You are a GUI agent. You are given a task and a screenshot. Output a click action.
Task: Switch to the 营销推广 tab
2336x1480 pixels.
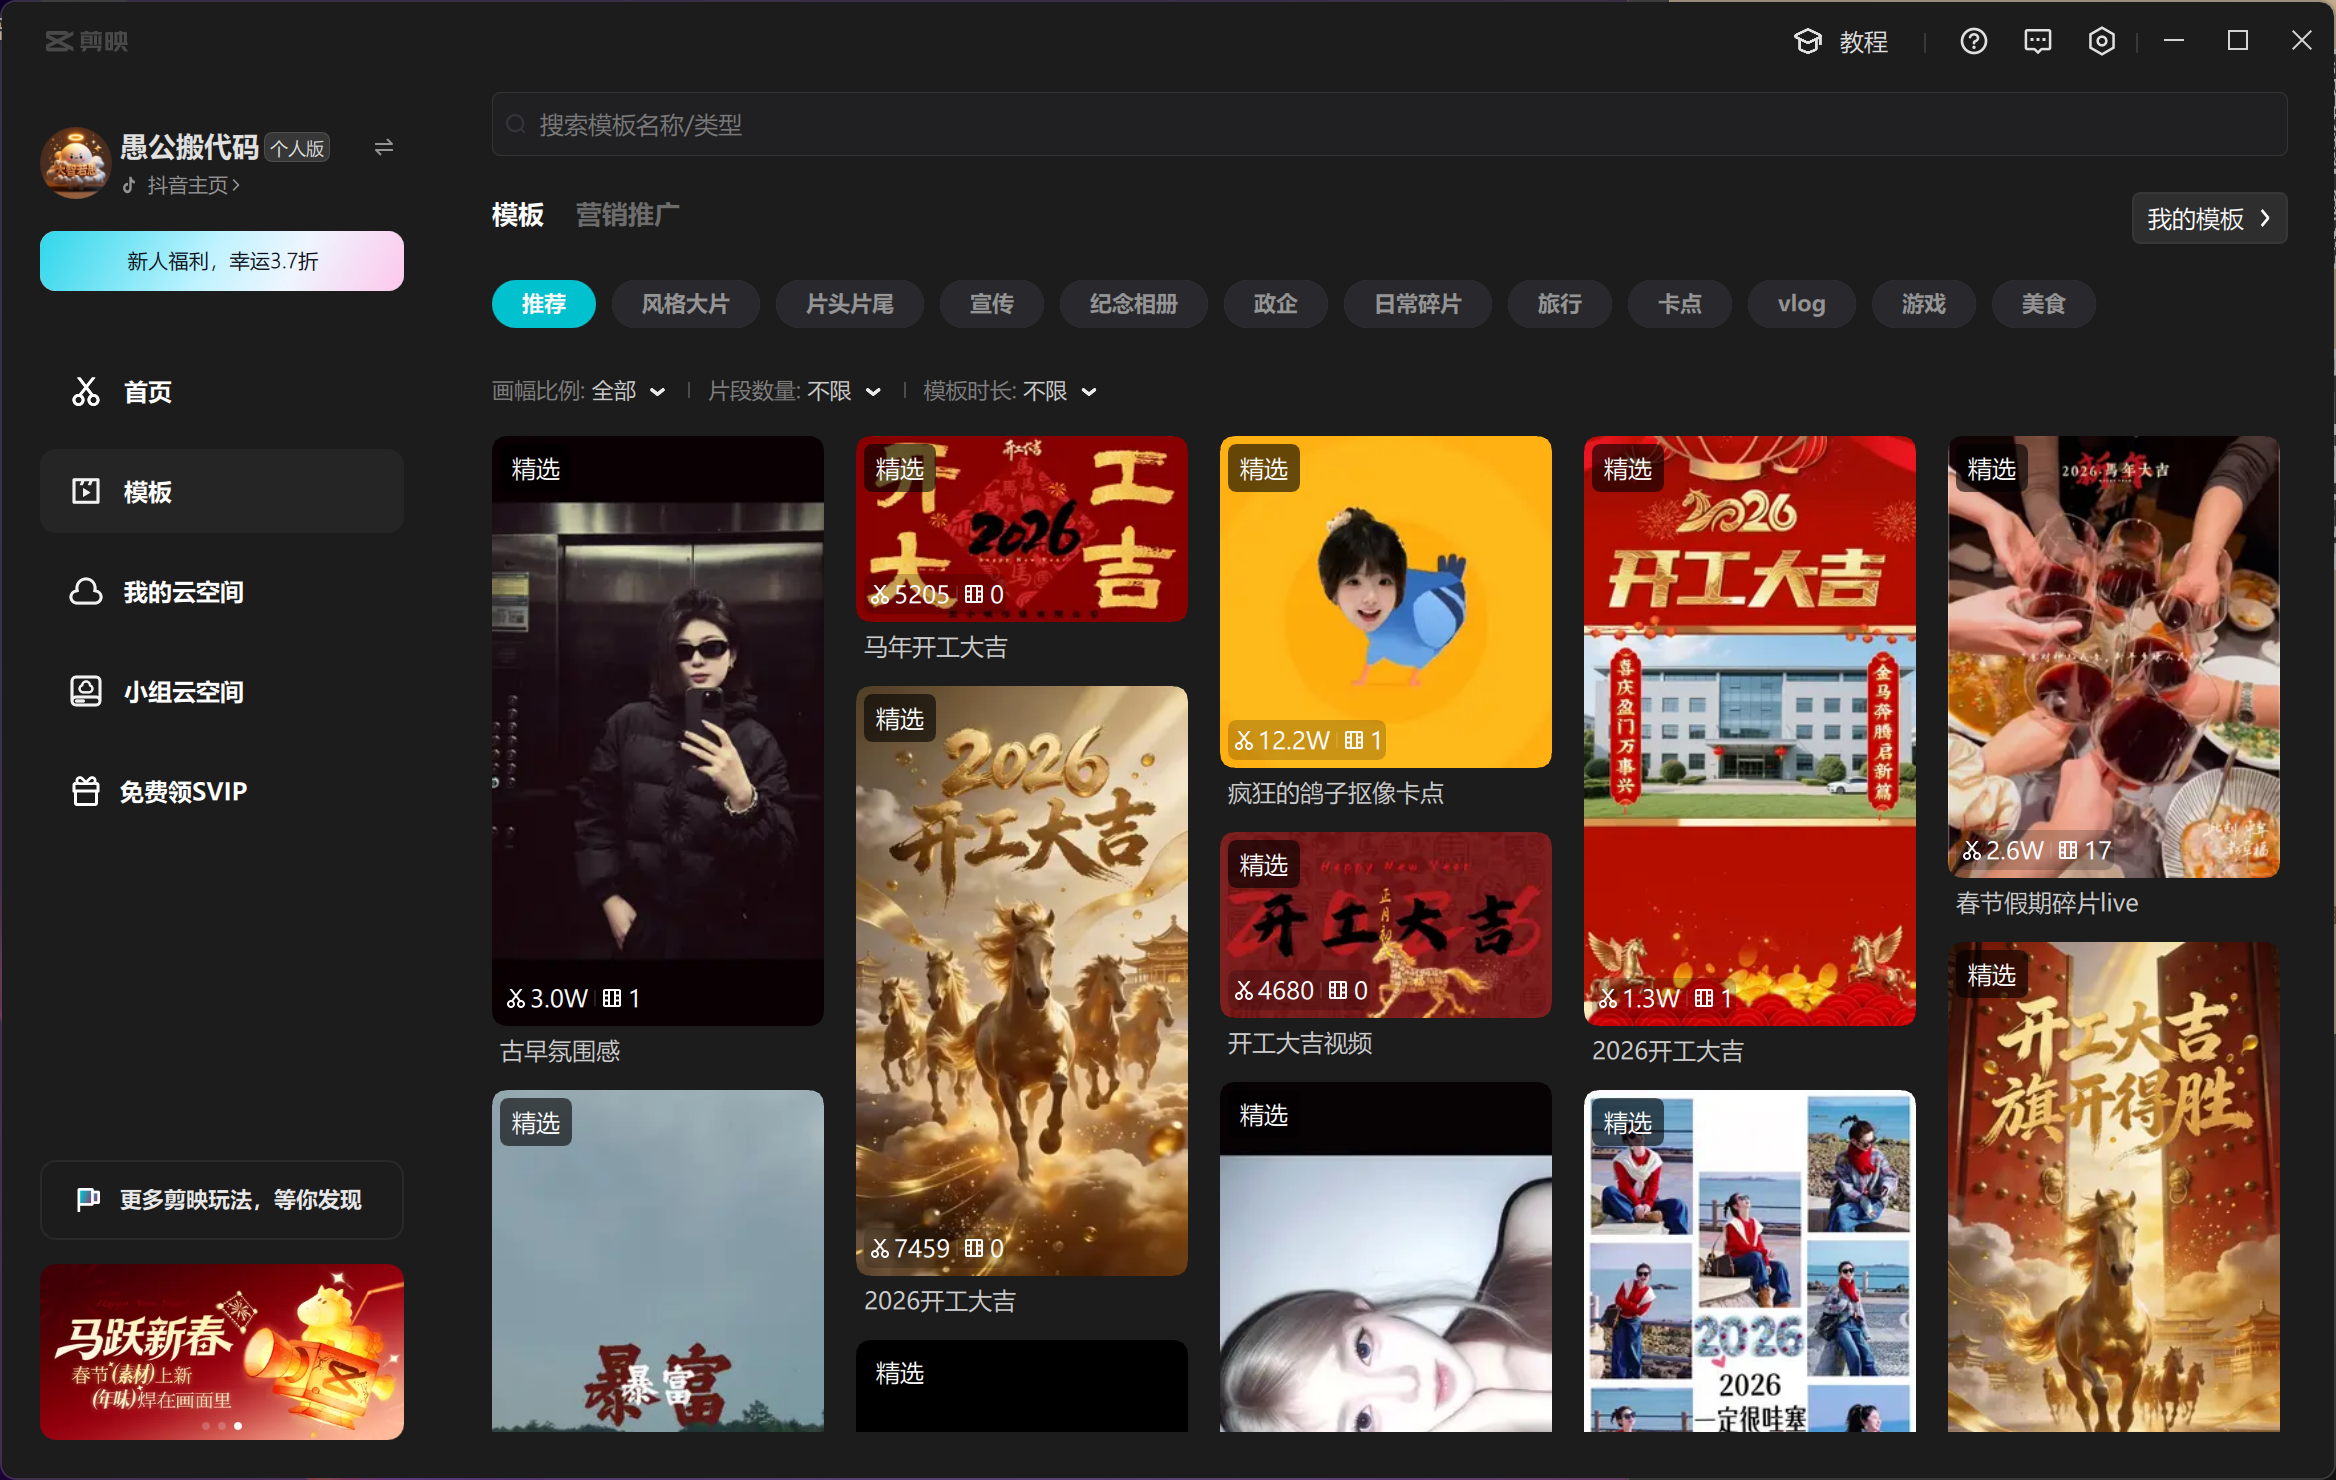point(627,215)
